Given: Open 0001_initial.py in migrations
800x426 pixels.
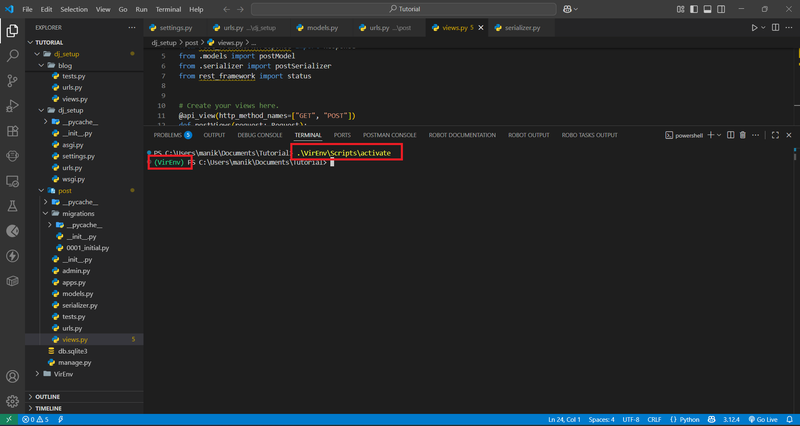Looking at the screenshot, I should pyautogui.click(x=87, y=248).
